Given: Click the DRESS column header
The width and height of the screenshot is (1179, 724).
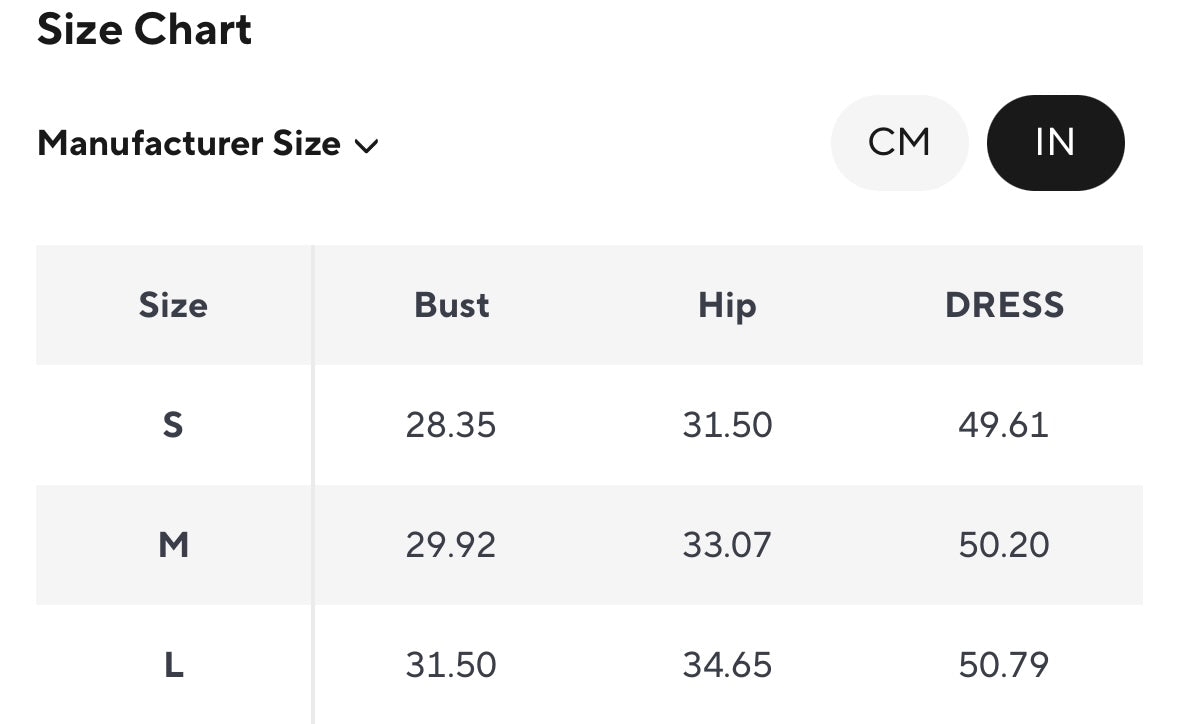Looking at the screenshot, I should [x=1004, y=305].
